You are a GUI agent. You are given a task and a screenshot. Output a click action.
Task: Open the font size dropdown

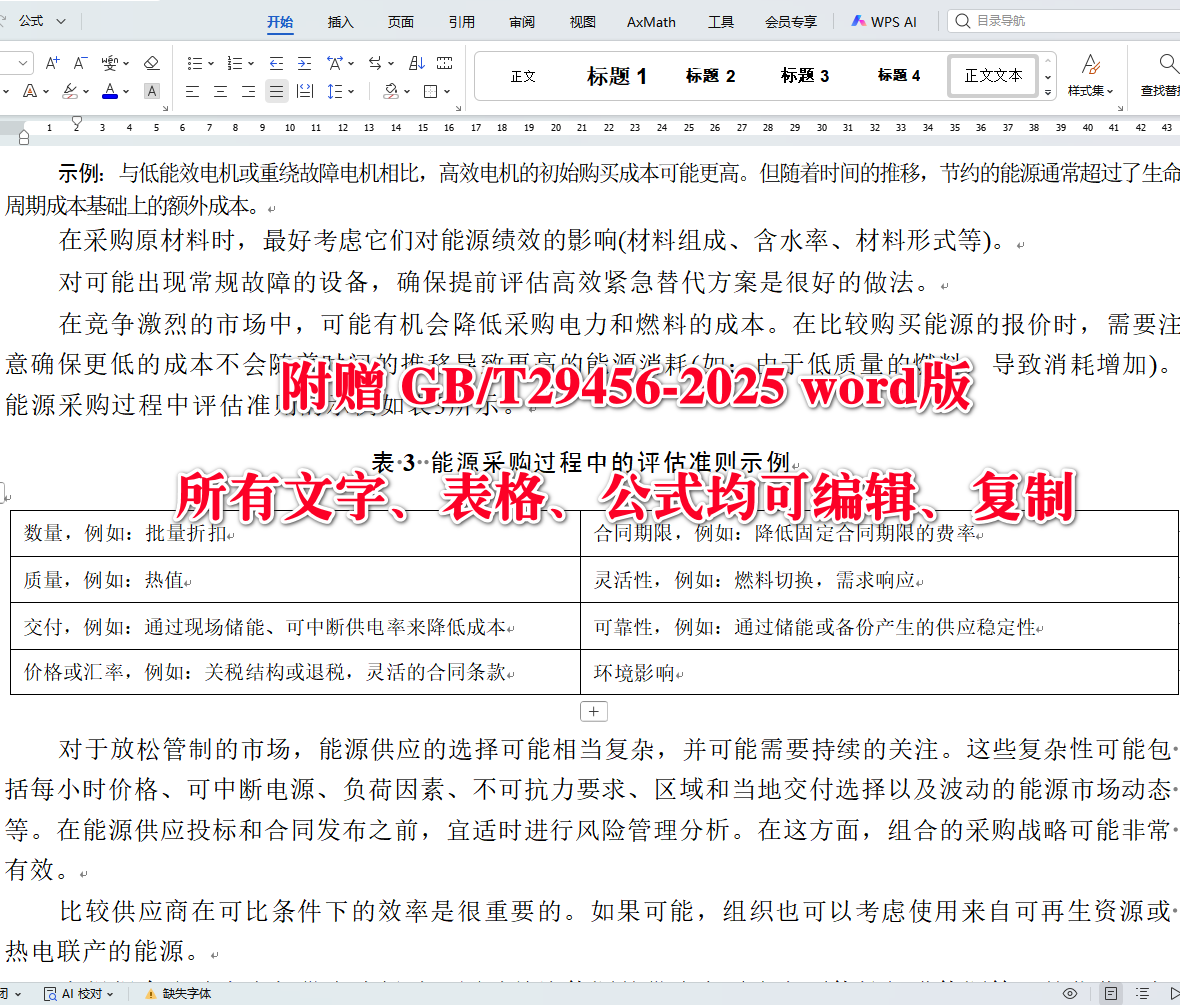tap(22, 62)
